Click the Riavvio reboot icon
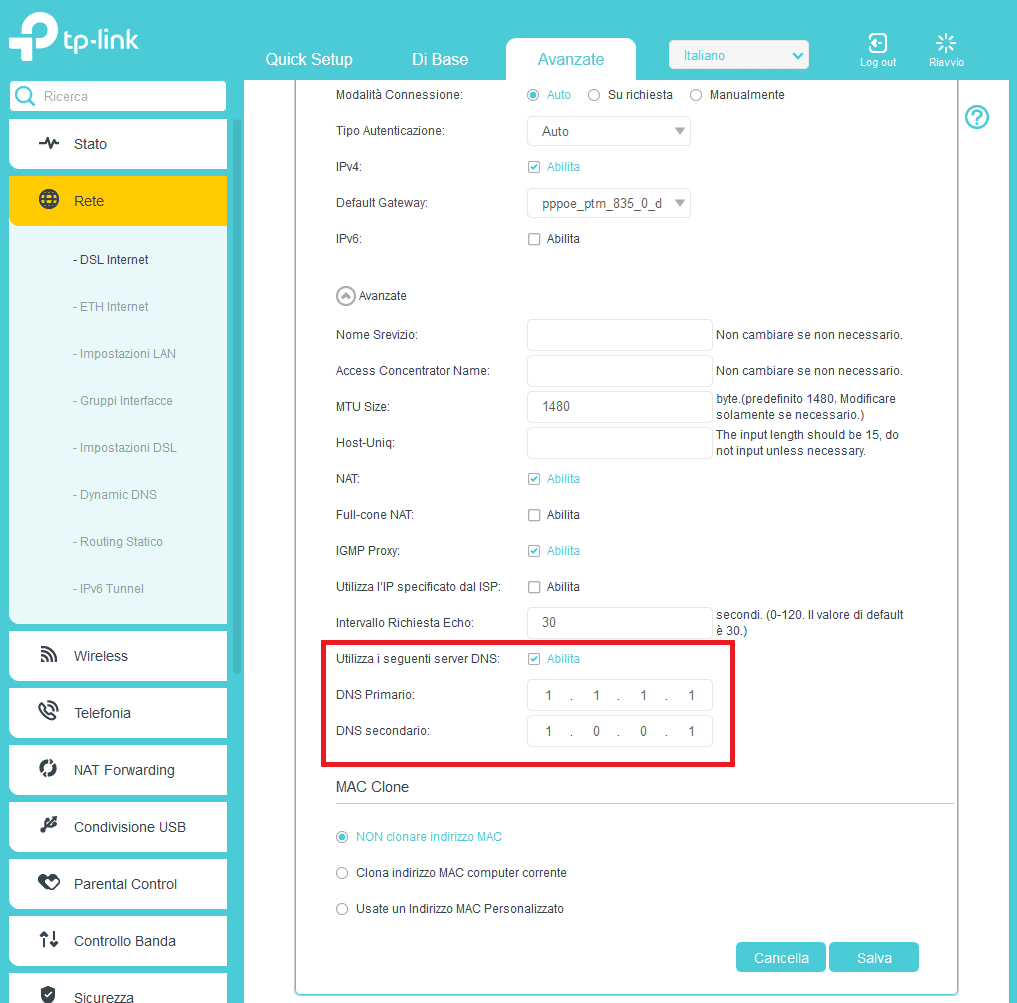Screen dimensions: 1017x1003 click(945, 43)
